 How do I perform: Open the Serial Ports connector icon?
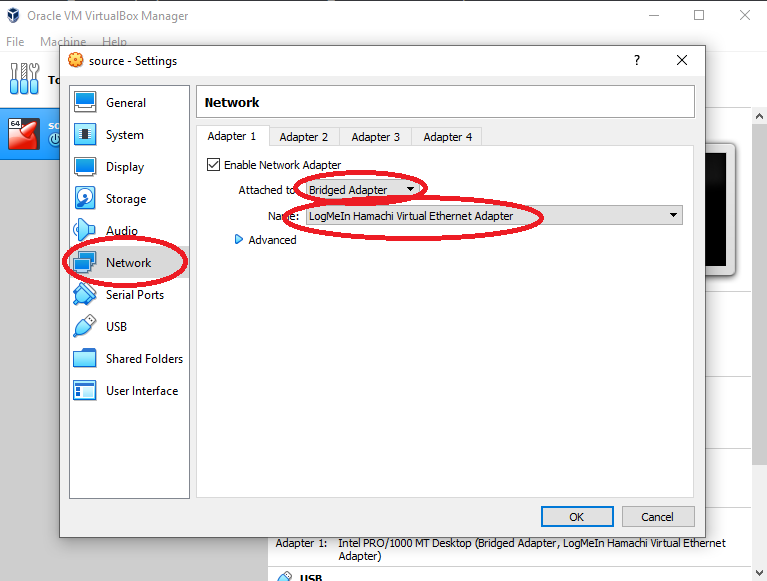85,294
